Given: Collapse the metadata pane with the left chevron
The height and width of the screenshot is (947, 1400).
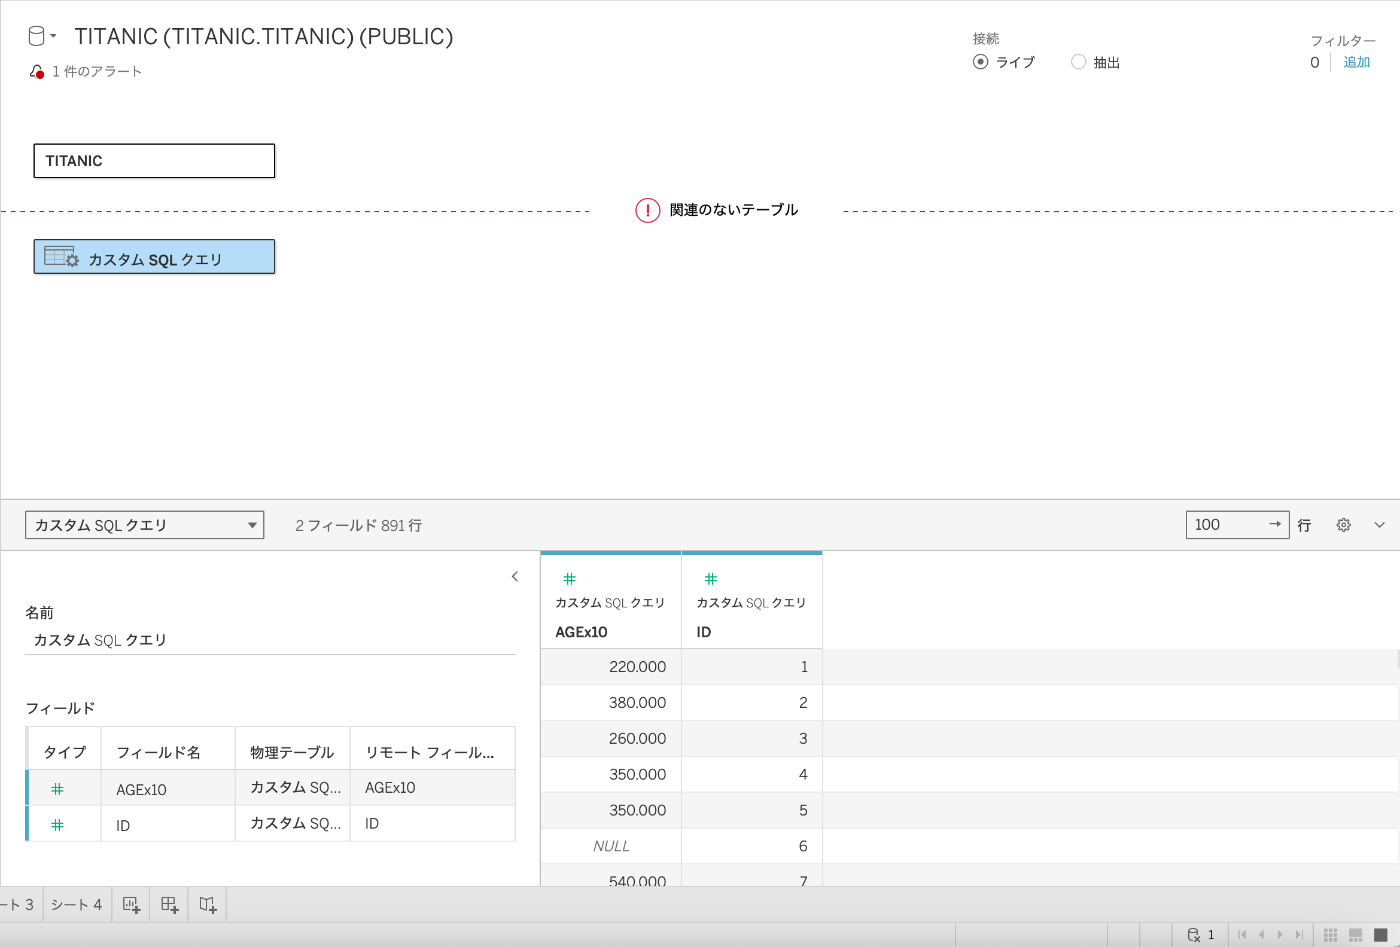Looking at the screenshot, I should pos(515,577).
